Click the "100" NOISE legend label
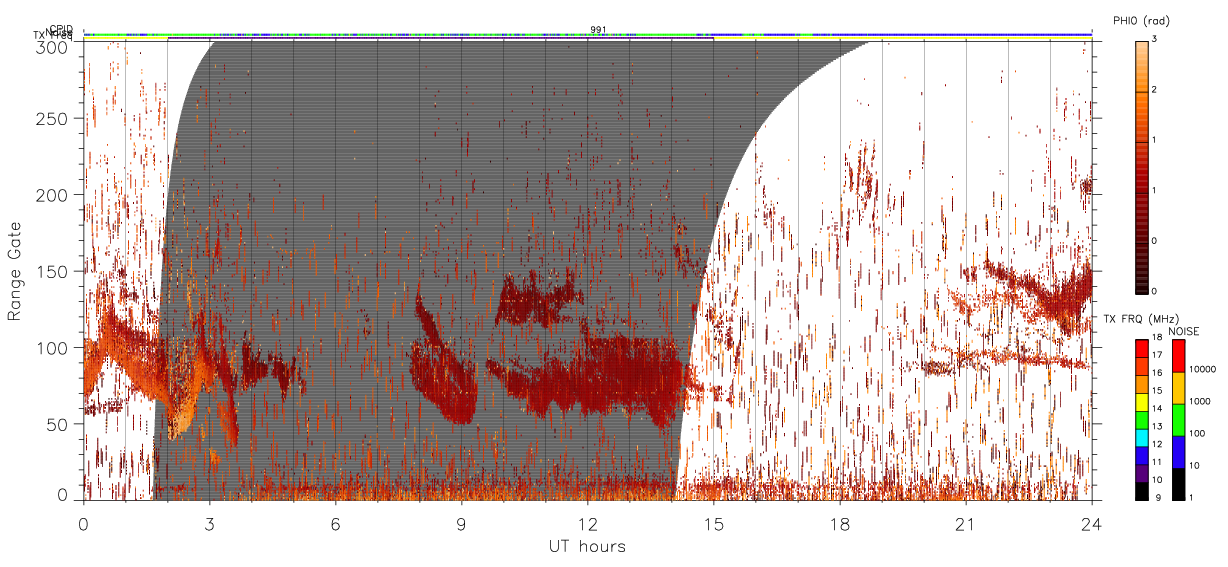The image size is (1228, 567). click(x=1197, y=434)
